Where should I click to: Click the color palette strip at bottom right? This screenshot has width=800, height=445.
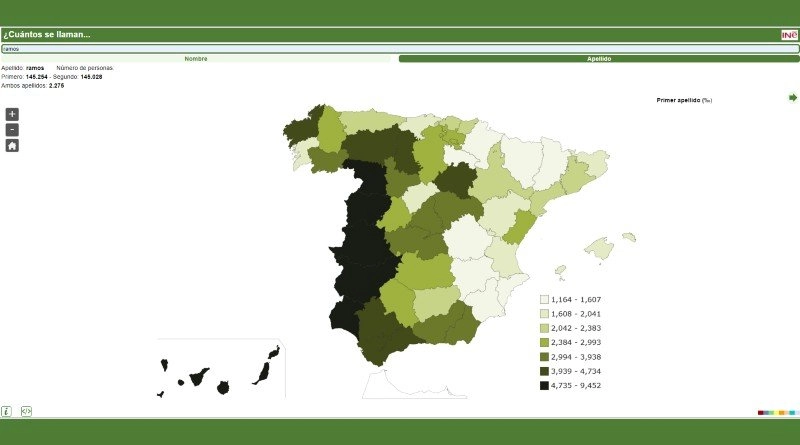pos(778,412)
